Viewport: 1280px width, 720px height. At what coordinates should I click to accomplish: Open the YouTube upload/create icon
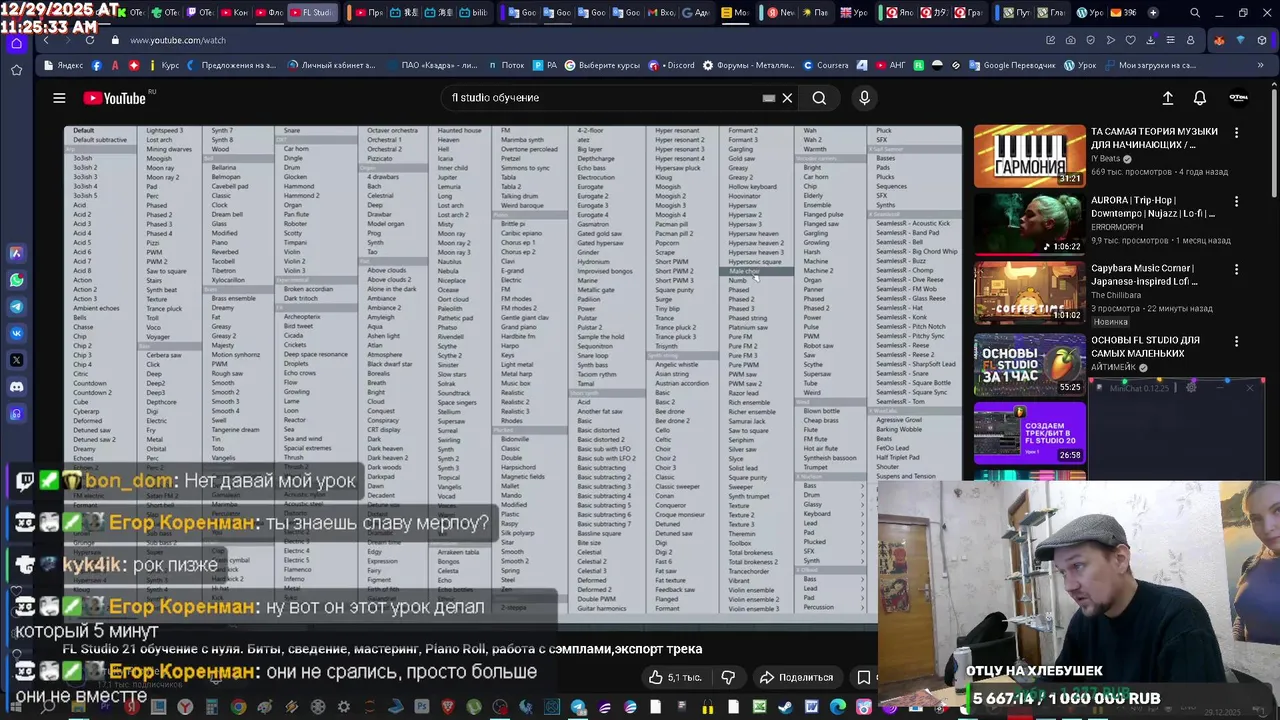click(x=1167, y=98)
